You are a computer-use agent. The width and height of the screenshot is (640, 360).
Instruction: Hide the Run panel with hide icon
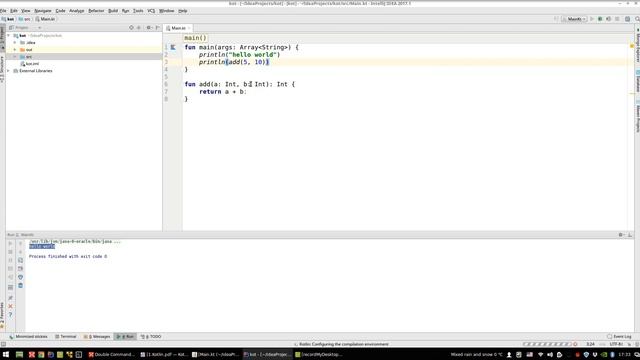pos(630,235)
